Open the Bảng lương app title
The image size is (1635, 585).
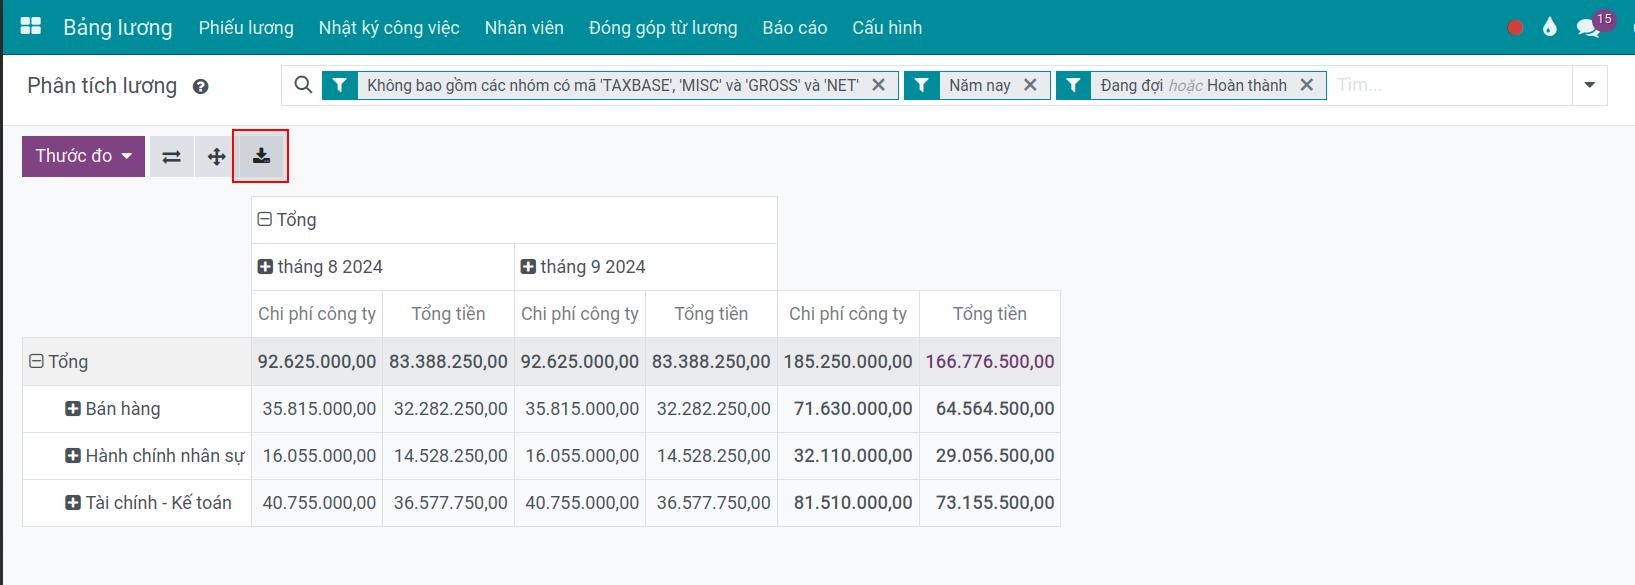tap(118, 27)
